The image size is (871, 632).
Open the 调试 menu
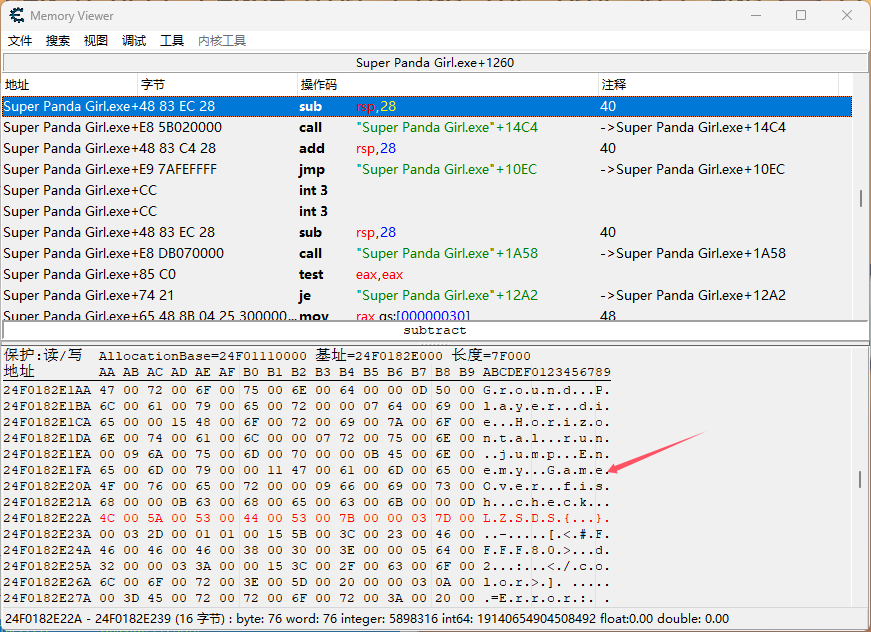click(x=134, y=41)
